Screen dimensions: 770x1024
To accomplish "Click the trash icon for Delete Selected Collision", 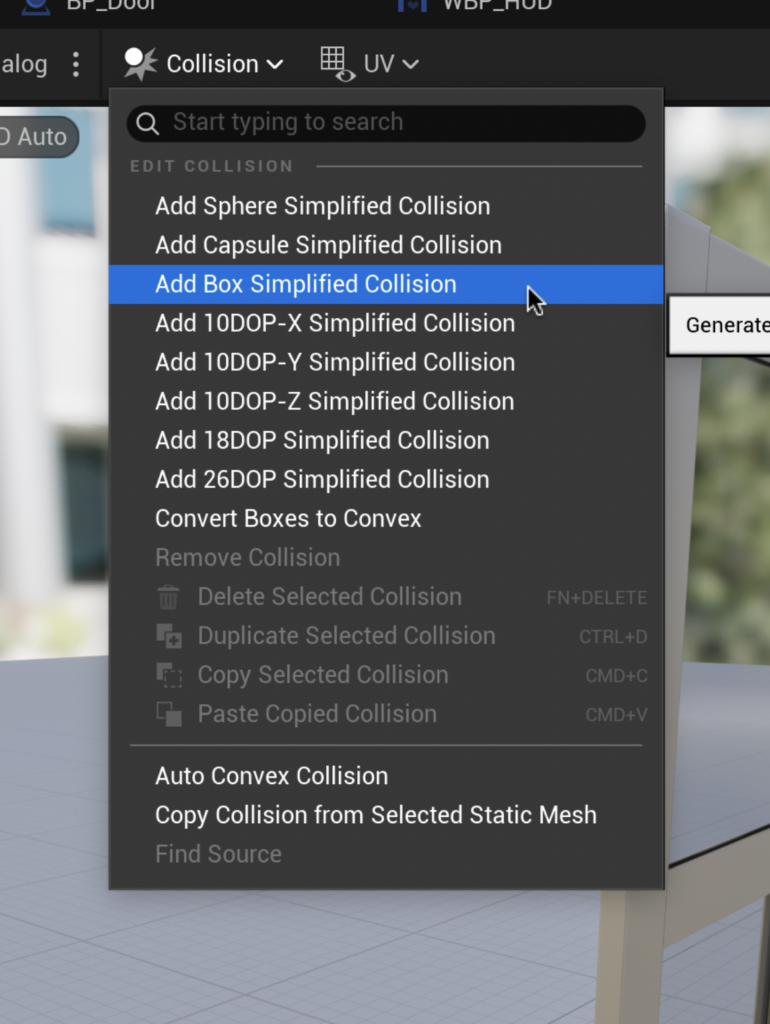I will point(168,598).
